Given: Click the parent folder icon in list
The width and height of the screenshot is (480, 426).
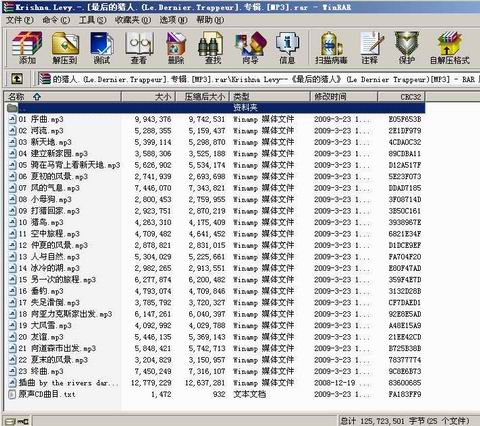Looking at the screenshot, I should (x=12, y=107).
